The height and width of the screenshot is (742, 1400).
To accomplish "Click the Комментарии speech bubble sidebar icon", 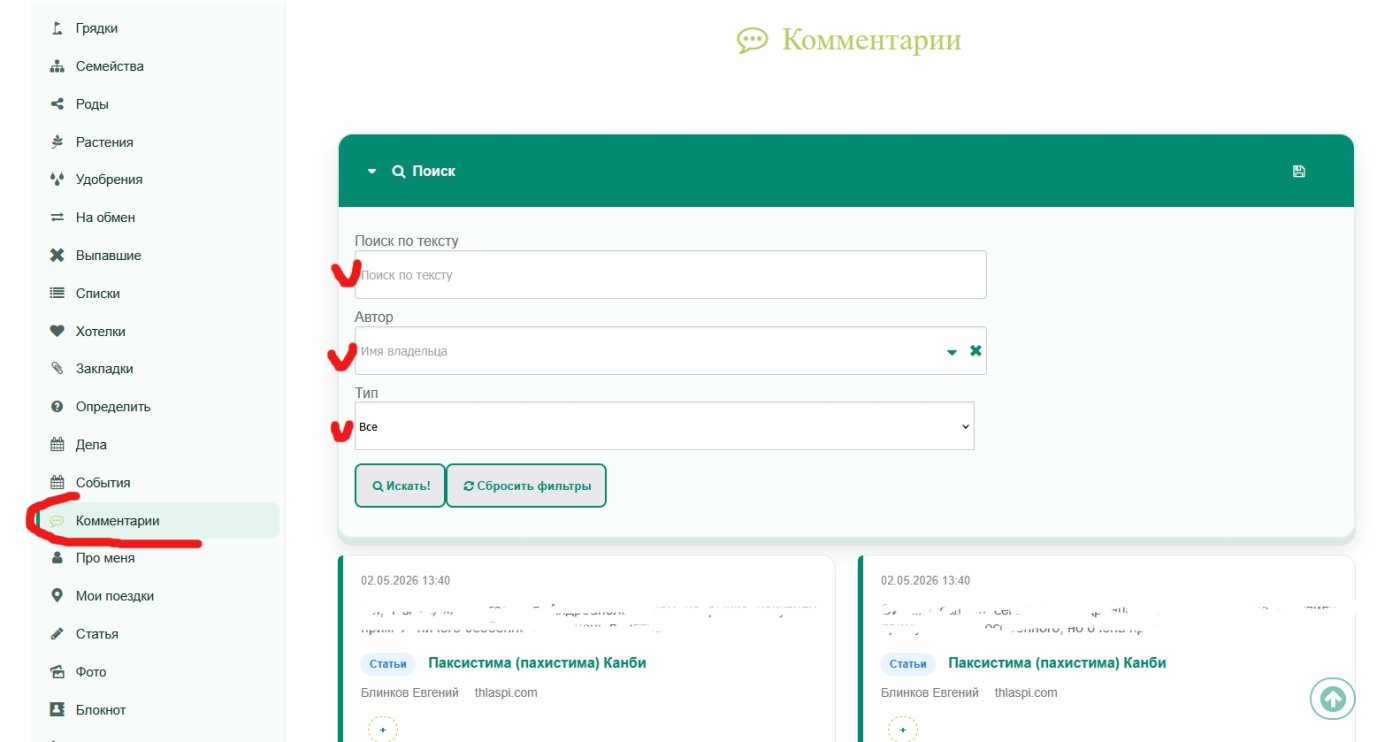I will (x=57, y=521).
